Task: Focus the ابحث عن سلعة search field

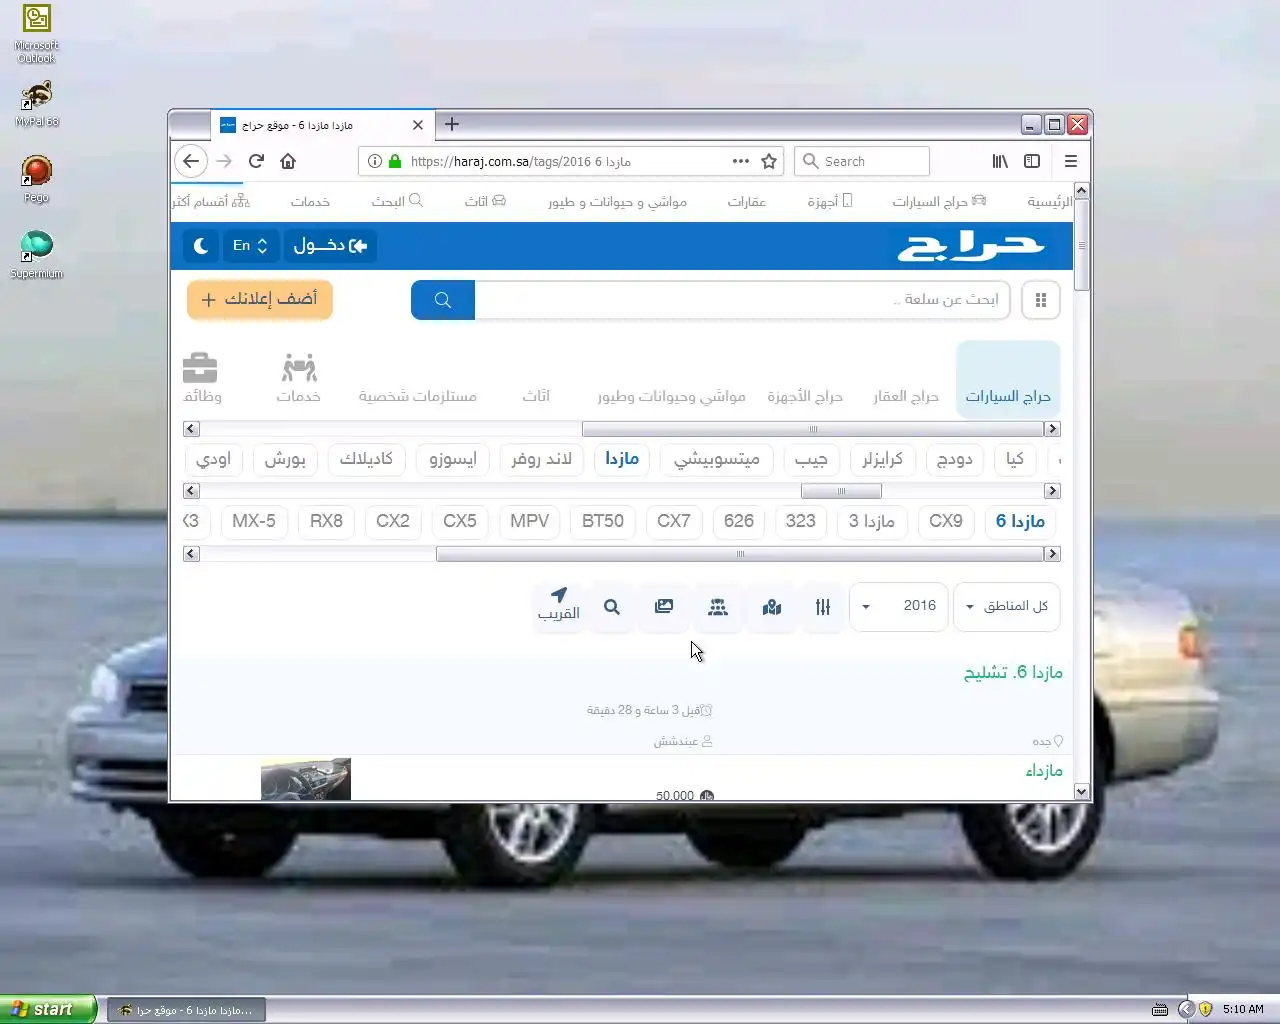Action: point(742,300)
